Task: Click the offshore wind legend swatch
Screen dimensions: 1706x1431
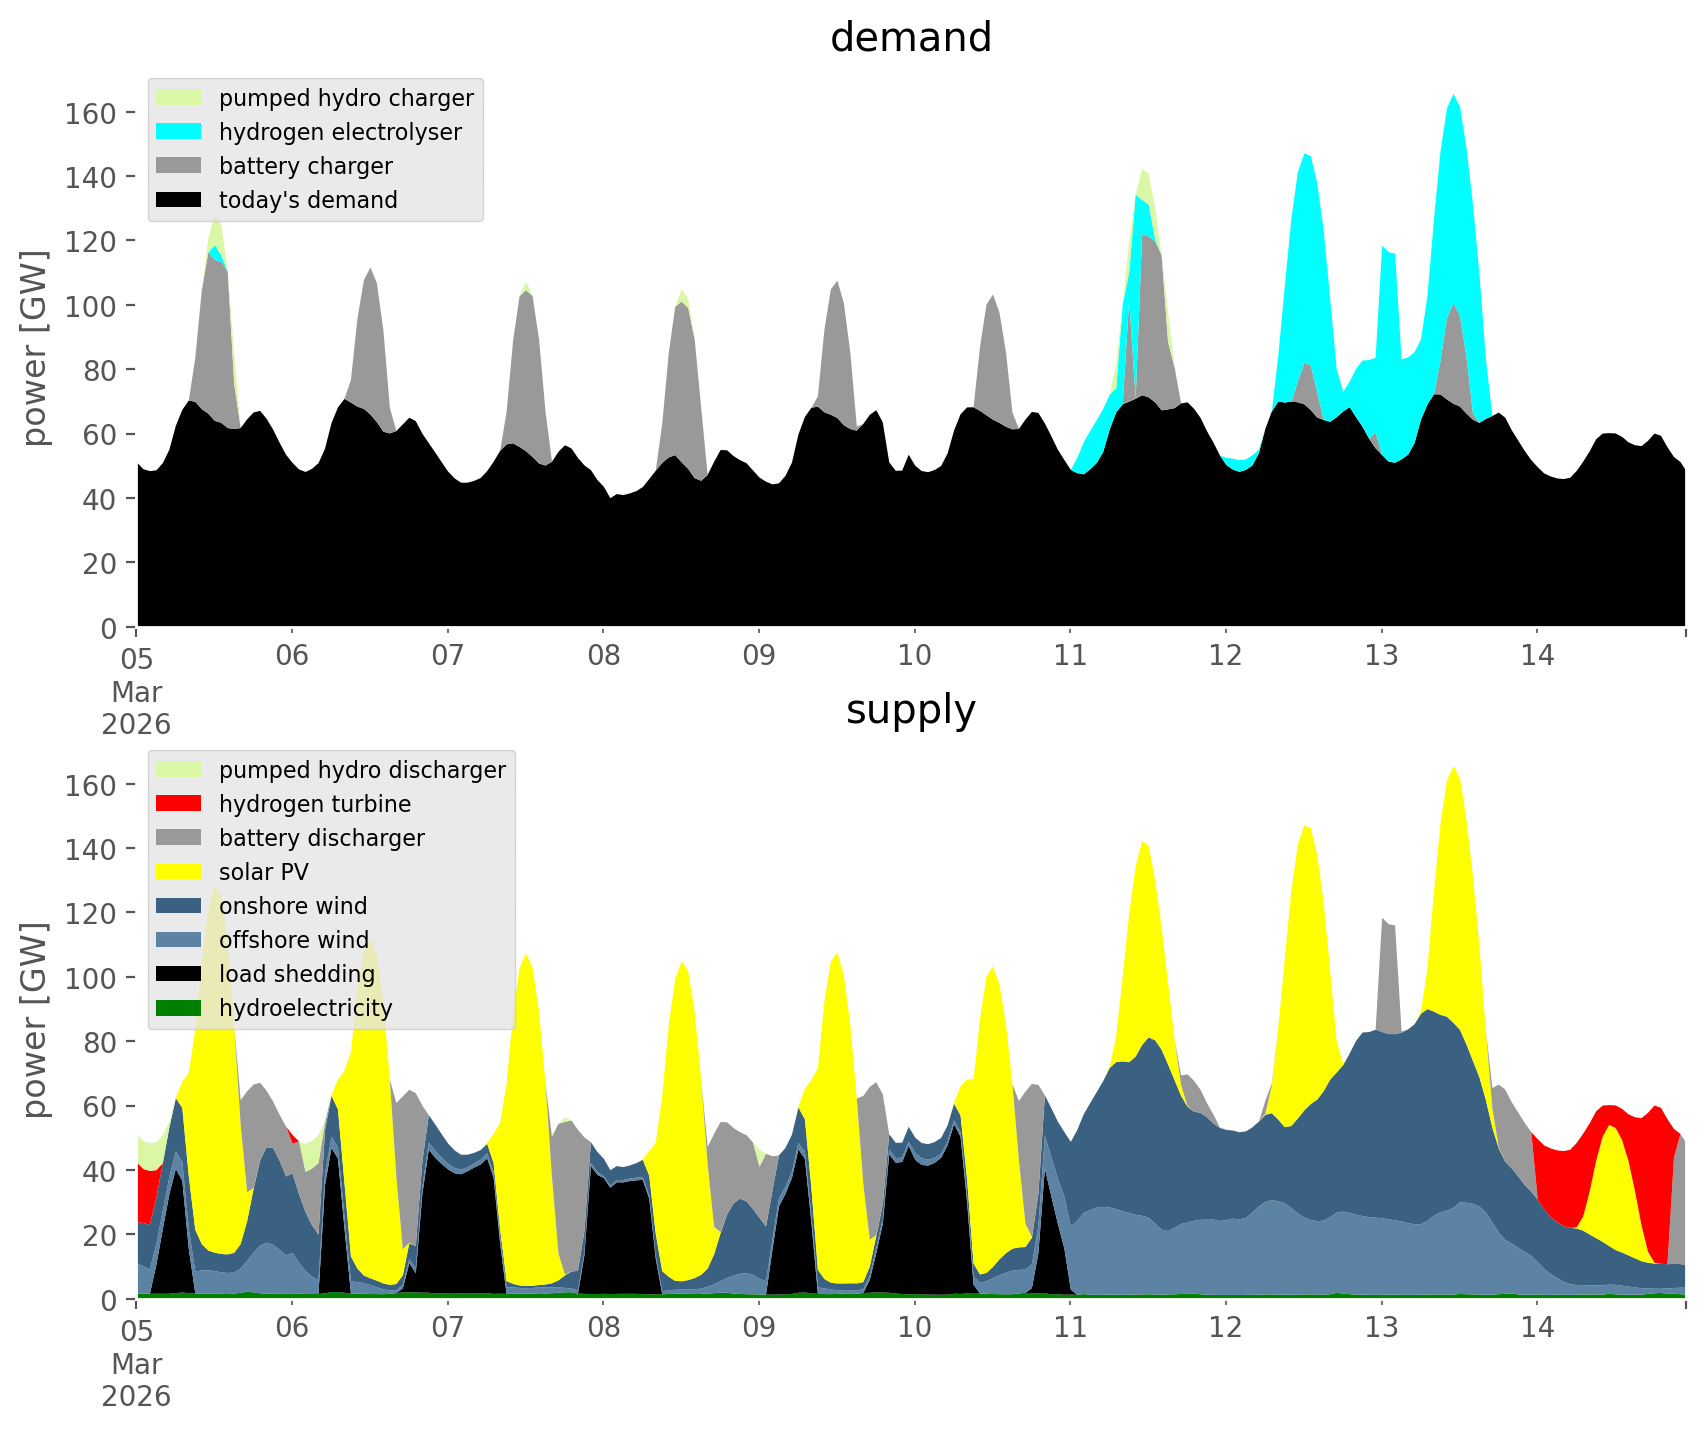Action: click(179, 940)
